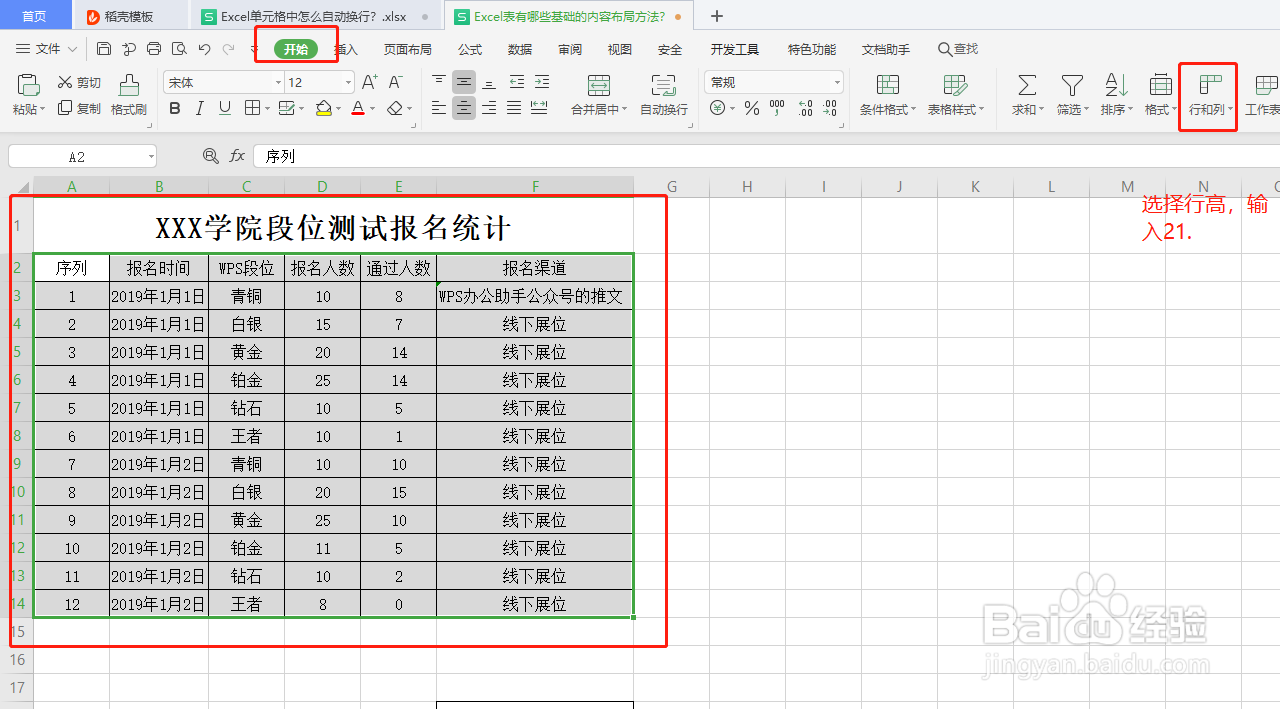
Task: Toggle underline formatting
Action: pyautogui.click(x=223, y=109)
